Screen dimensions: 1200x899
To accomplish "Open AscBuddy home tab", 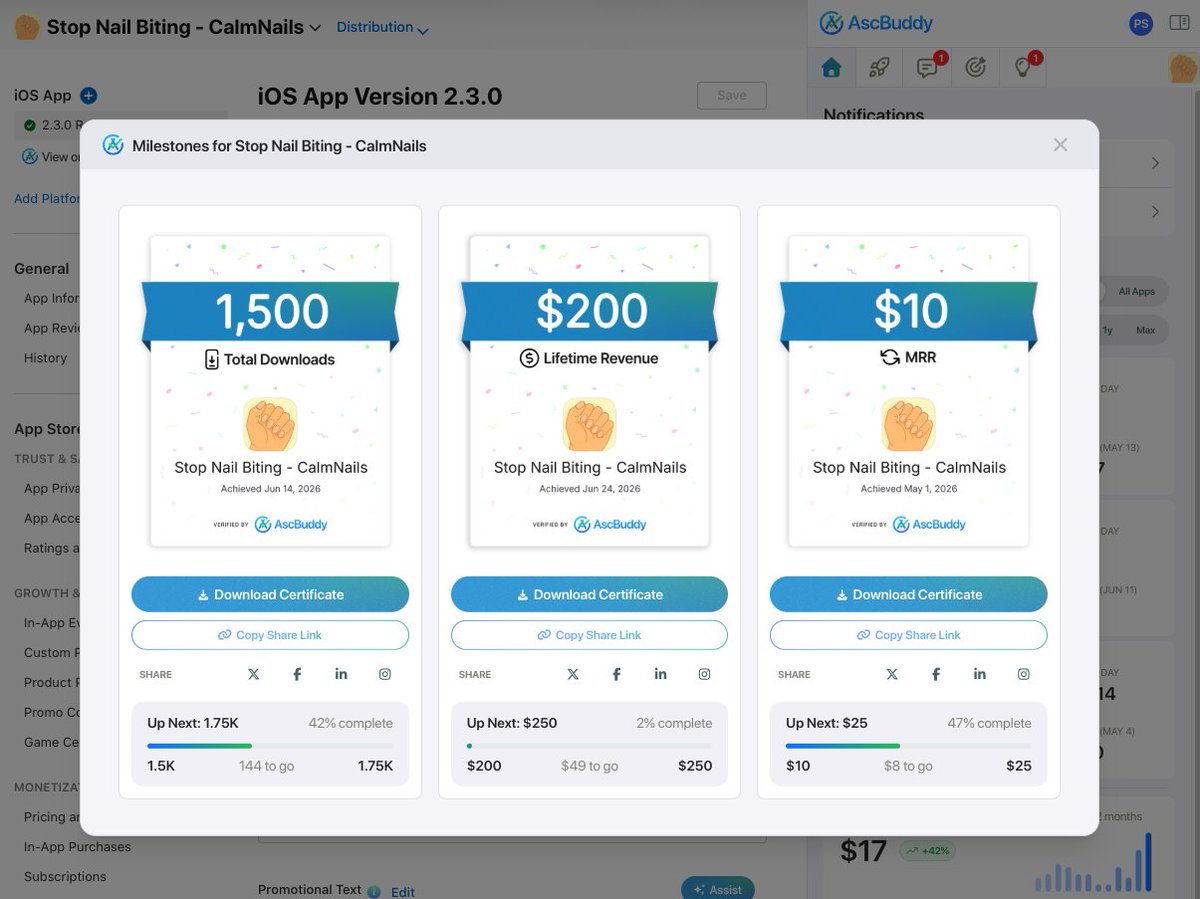I will click(831, 67).
